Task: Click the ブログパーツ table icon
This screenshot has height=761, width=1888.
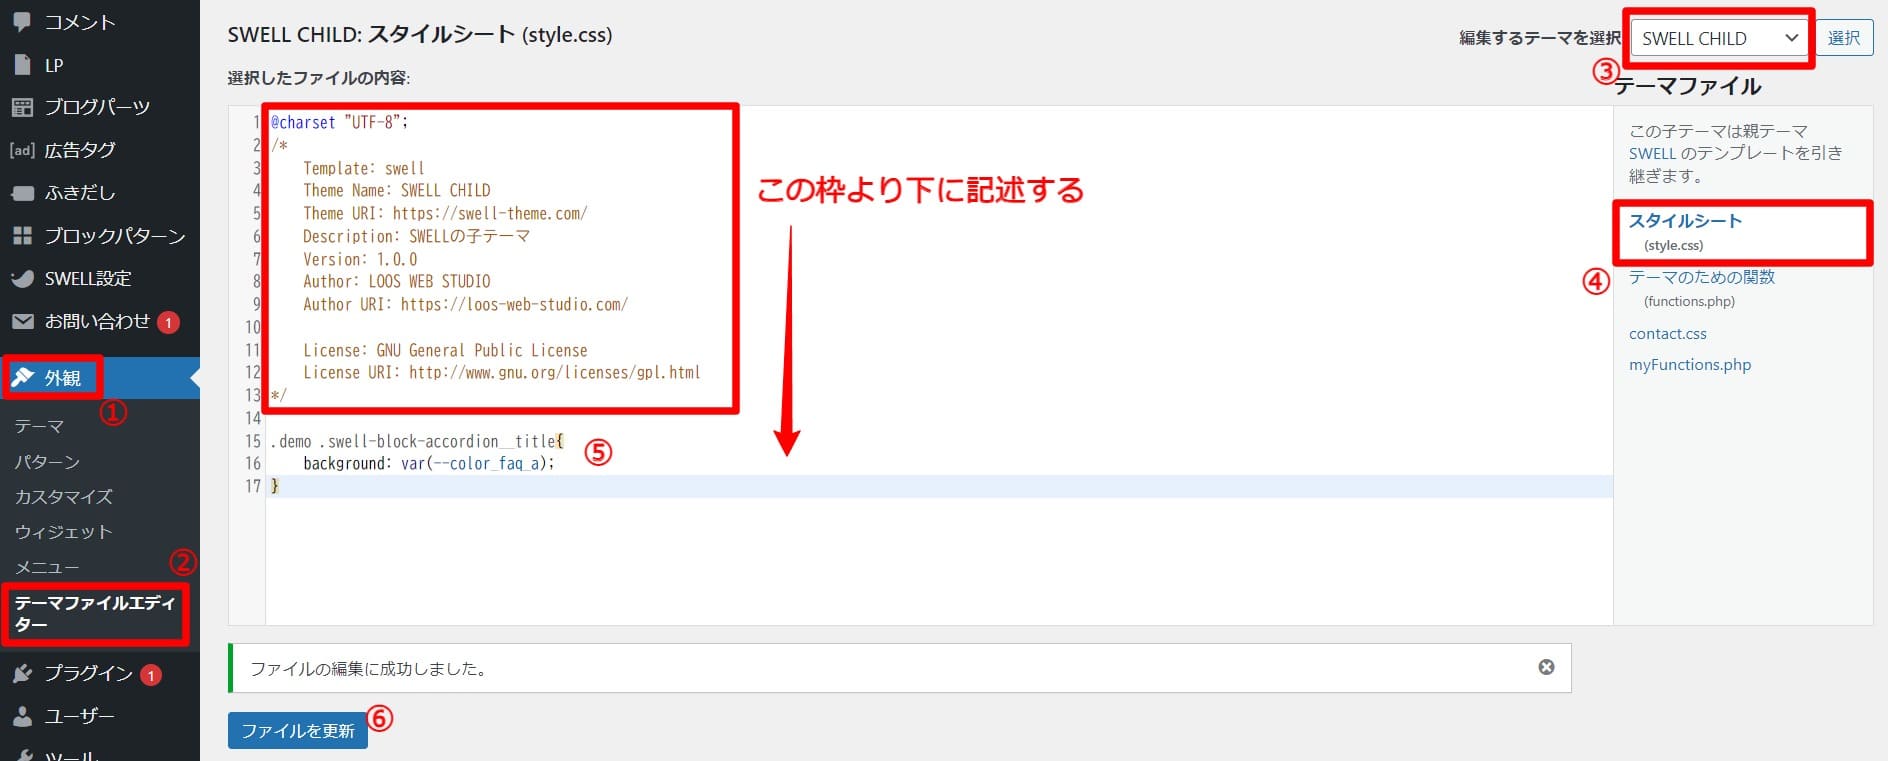Action: point(22,107)
